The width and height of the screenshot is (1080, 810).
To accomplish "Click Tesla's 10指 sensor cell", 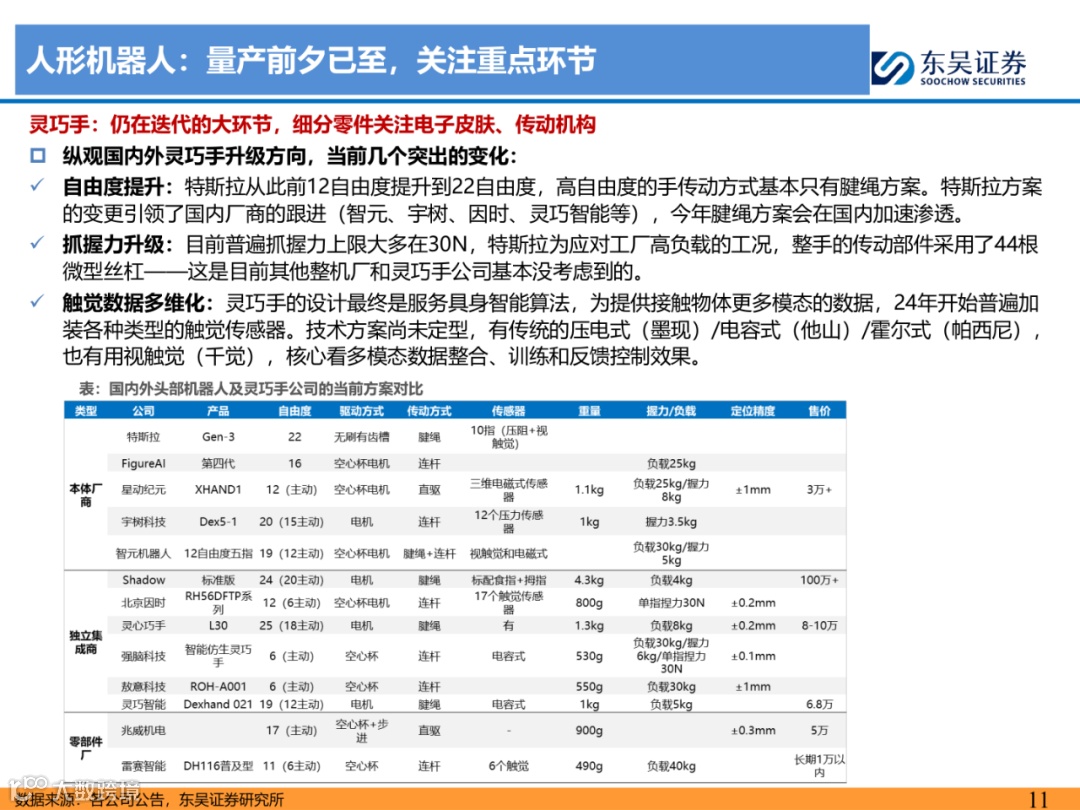I will (x=508, y=437).
